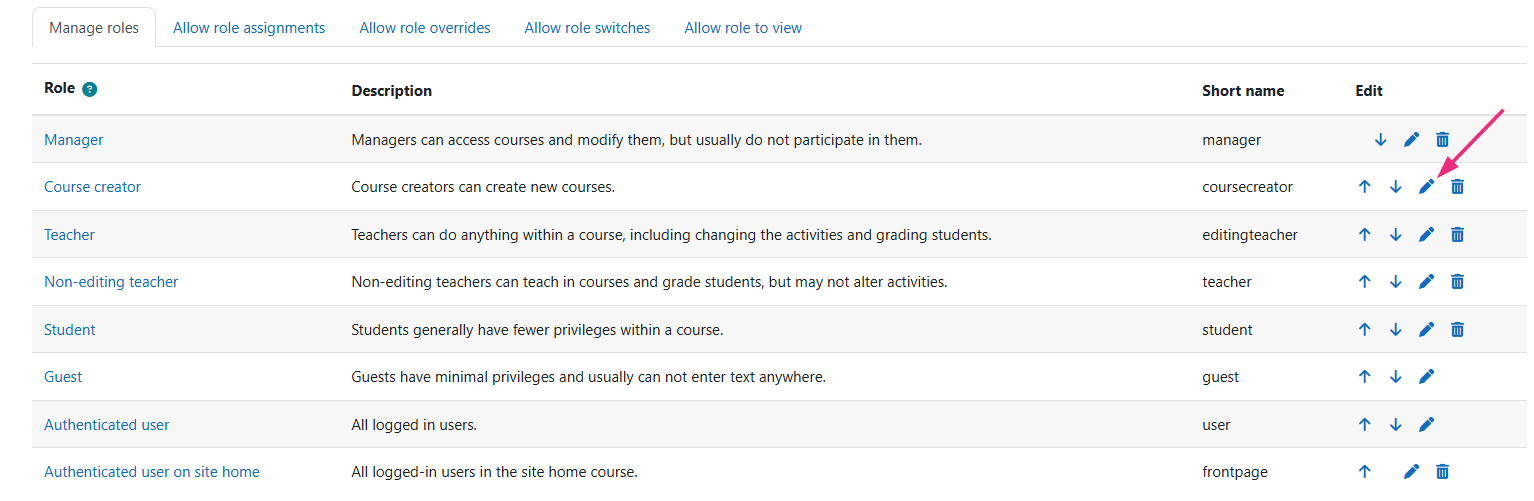The width and height of the screenshot is (1534, 501).
Task: Move the Student role up
Action: point(1364,330)
